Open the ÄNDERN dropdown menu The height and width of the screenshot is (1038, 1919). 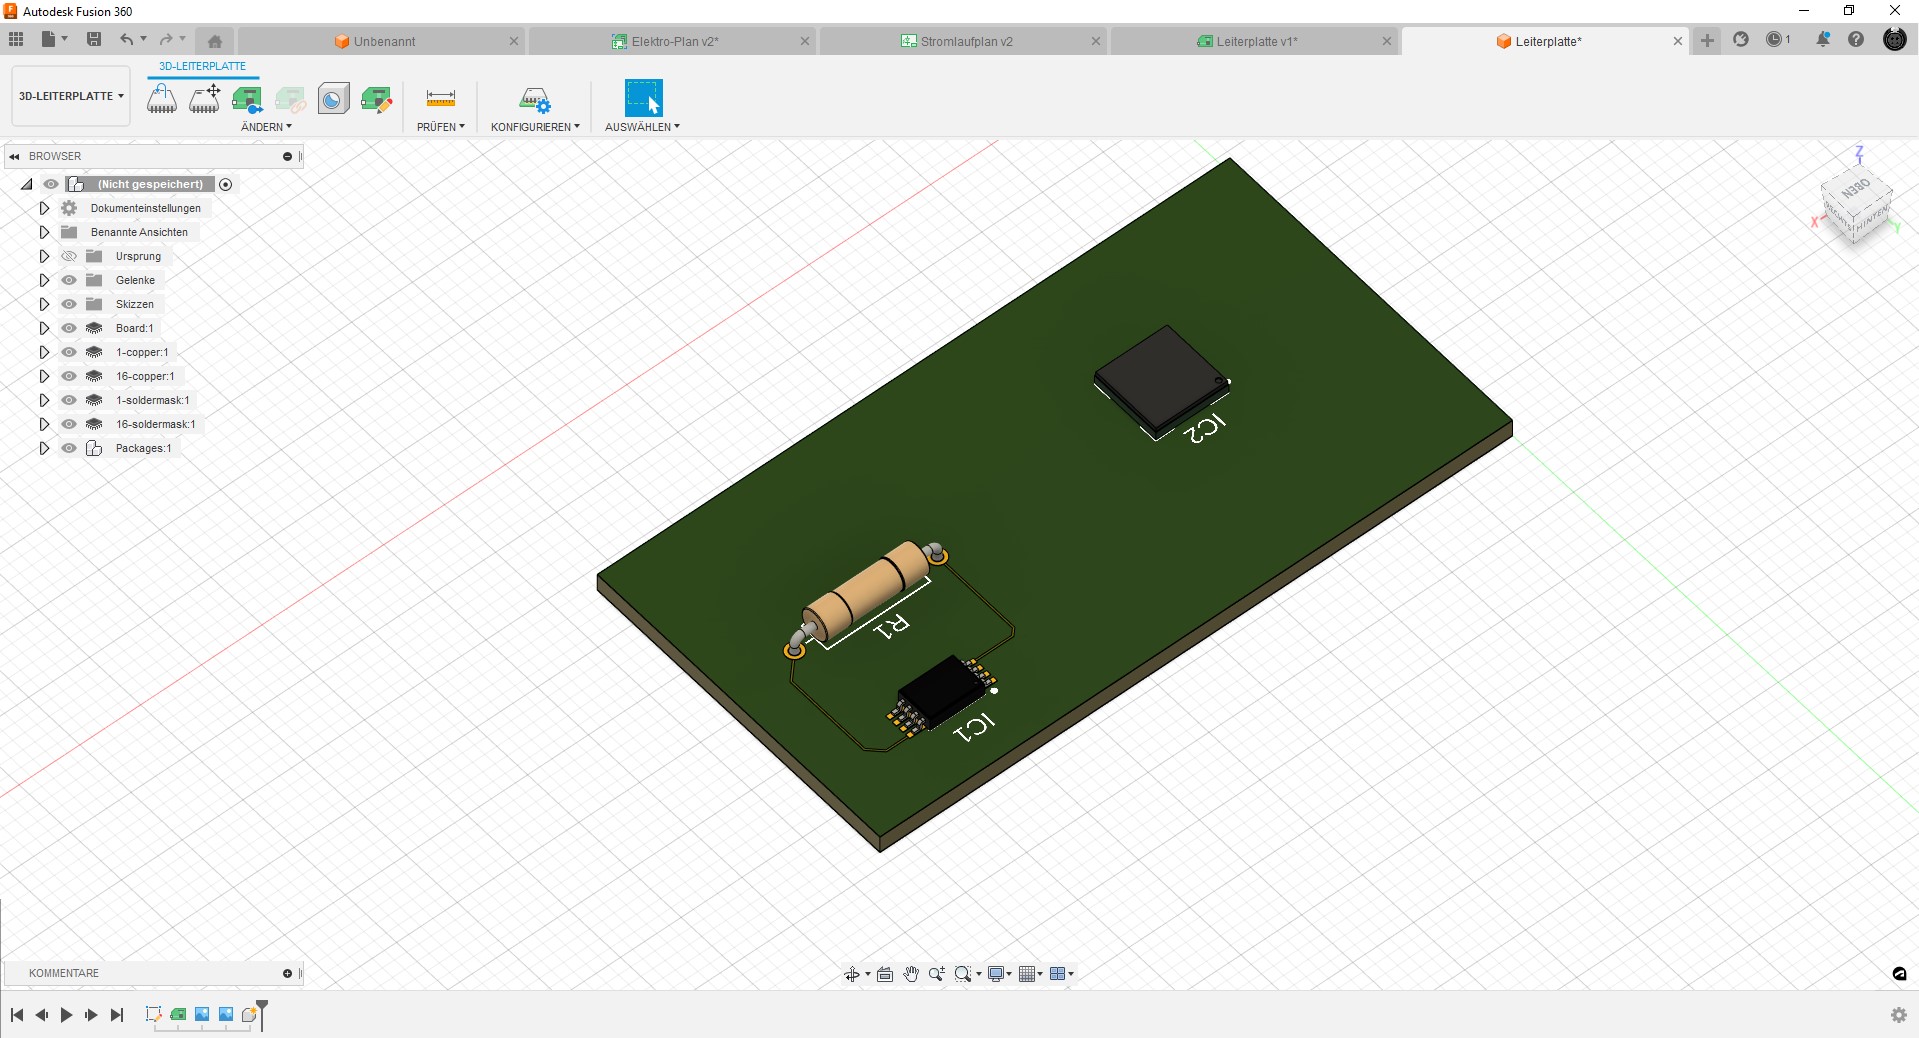266,127
